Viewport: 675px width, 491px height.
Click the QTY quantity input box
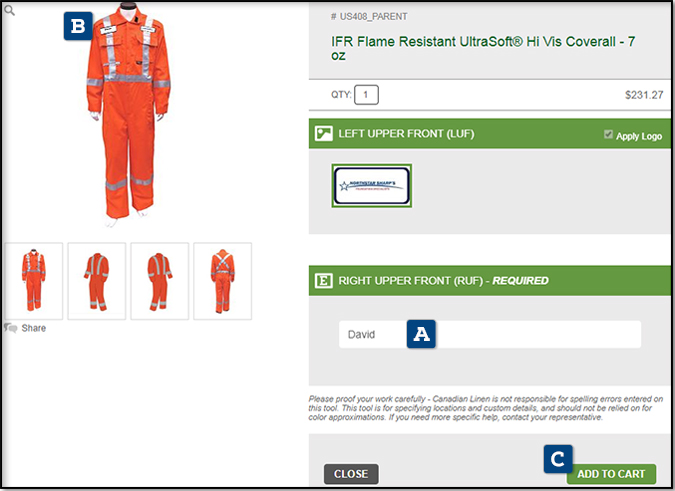click(x=366, y=95)
